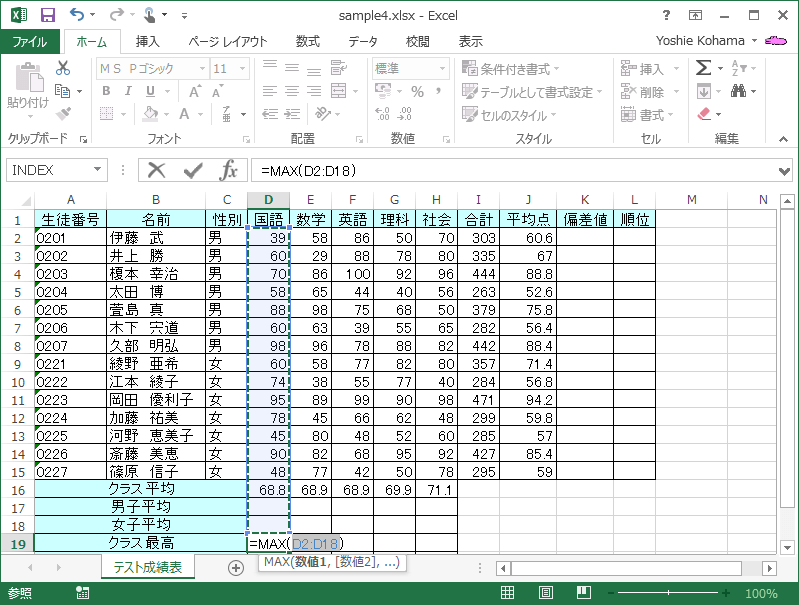799x605 pixels.
Task: Click the decrease decimal icon
Action: click(x=404, y=114)
